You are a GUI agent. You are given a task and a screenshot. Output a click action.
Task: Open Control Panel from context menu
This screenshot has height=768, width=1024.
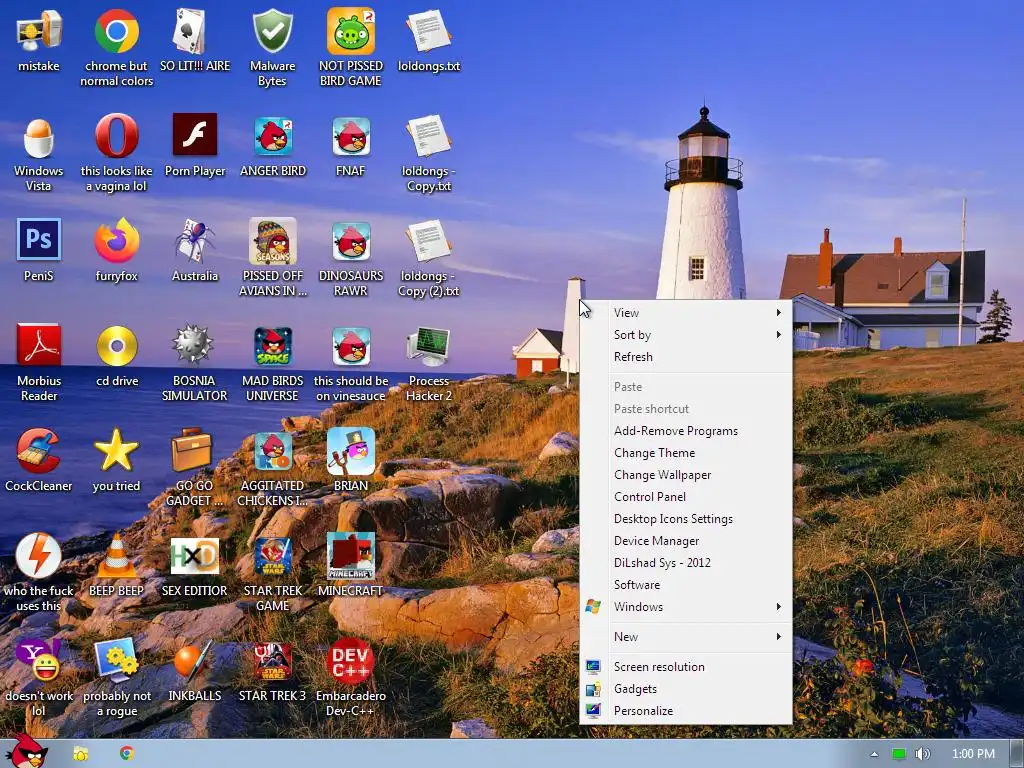click(686, 497)
